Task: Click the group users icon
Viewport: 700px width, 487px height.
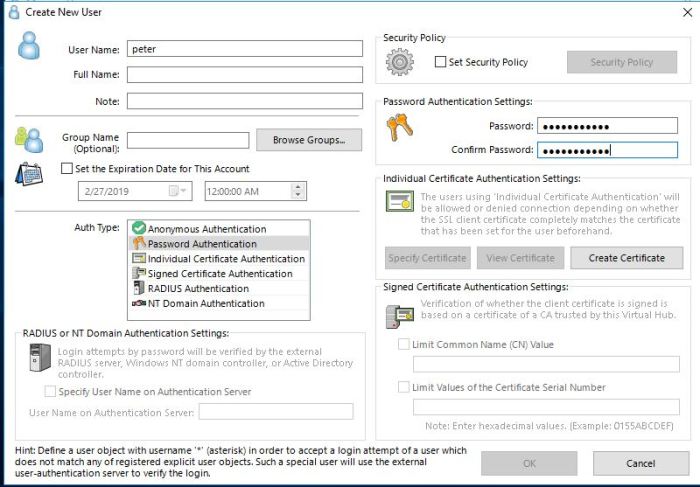Action: click(29, 140)
